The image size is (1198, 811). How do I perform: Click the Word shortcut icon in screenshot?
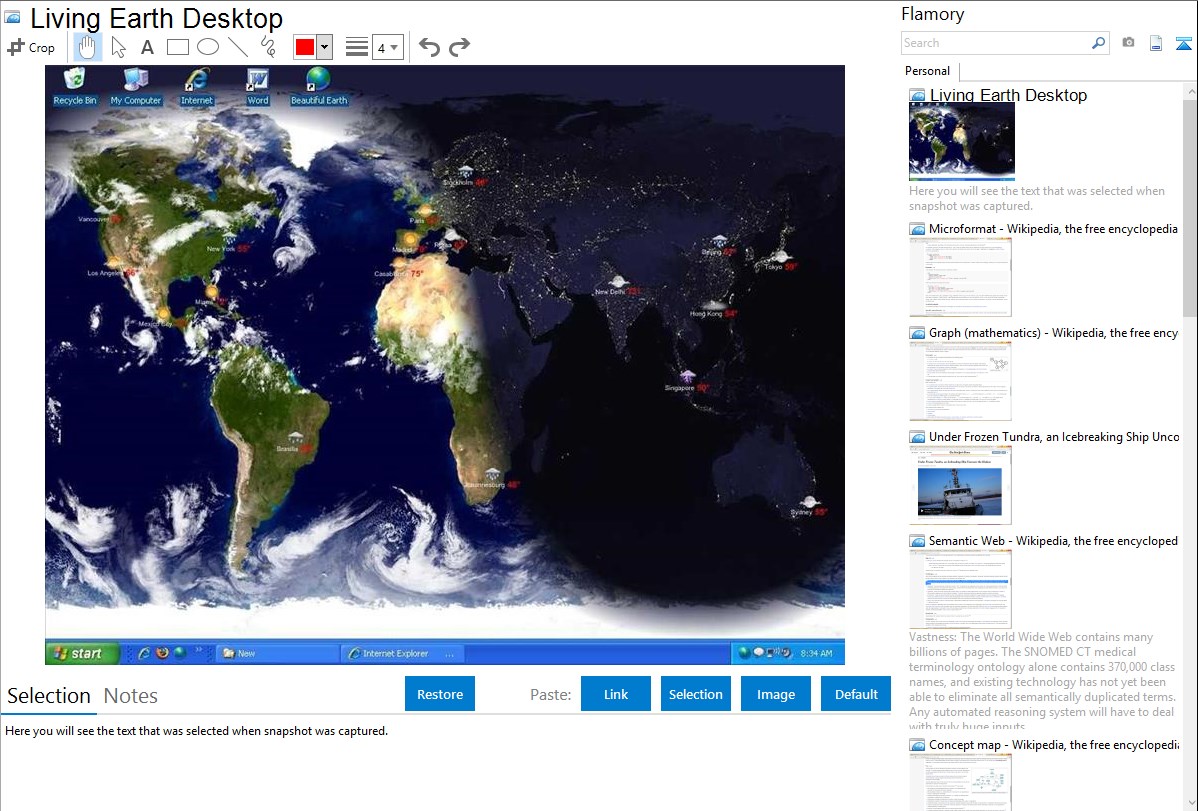tap(257, 86)
